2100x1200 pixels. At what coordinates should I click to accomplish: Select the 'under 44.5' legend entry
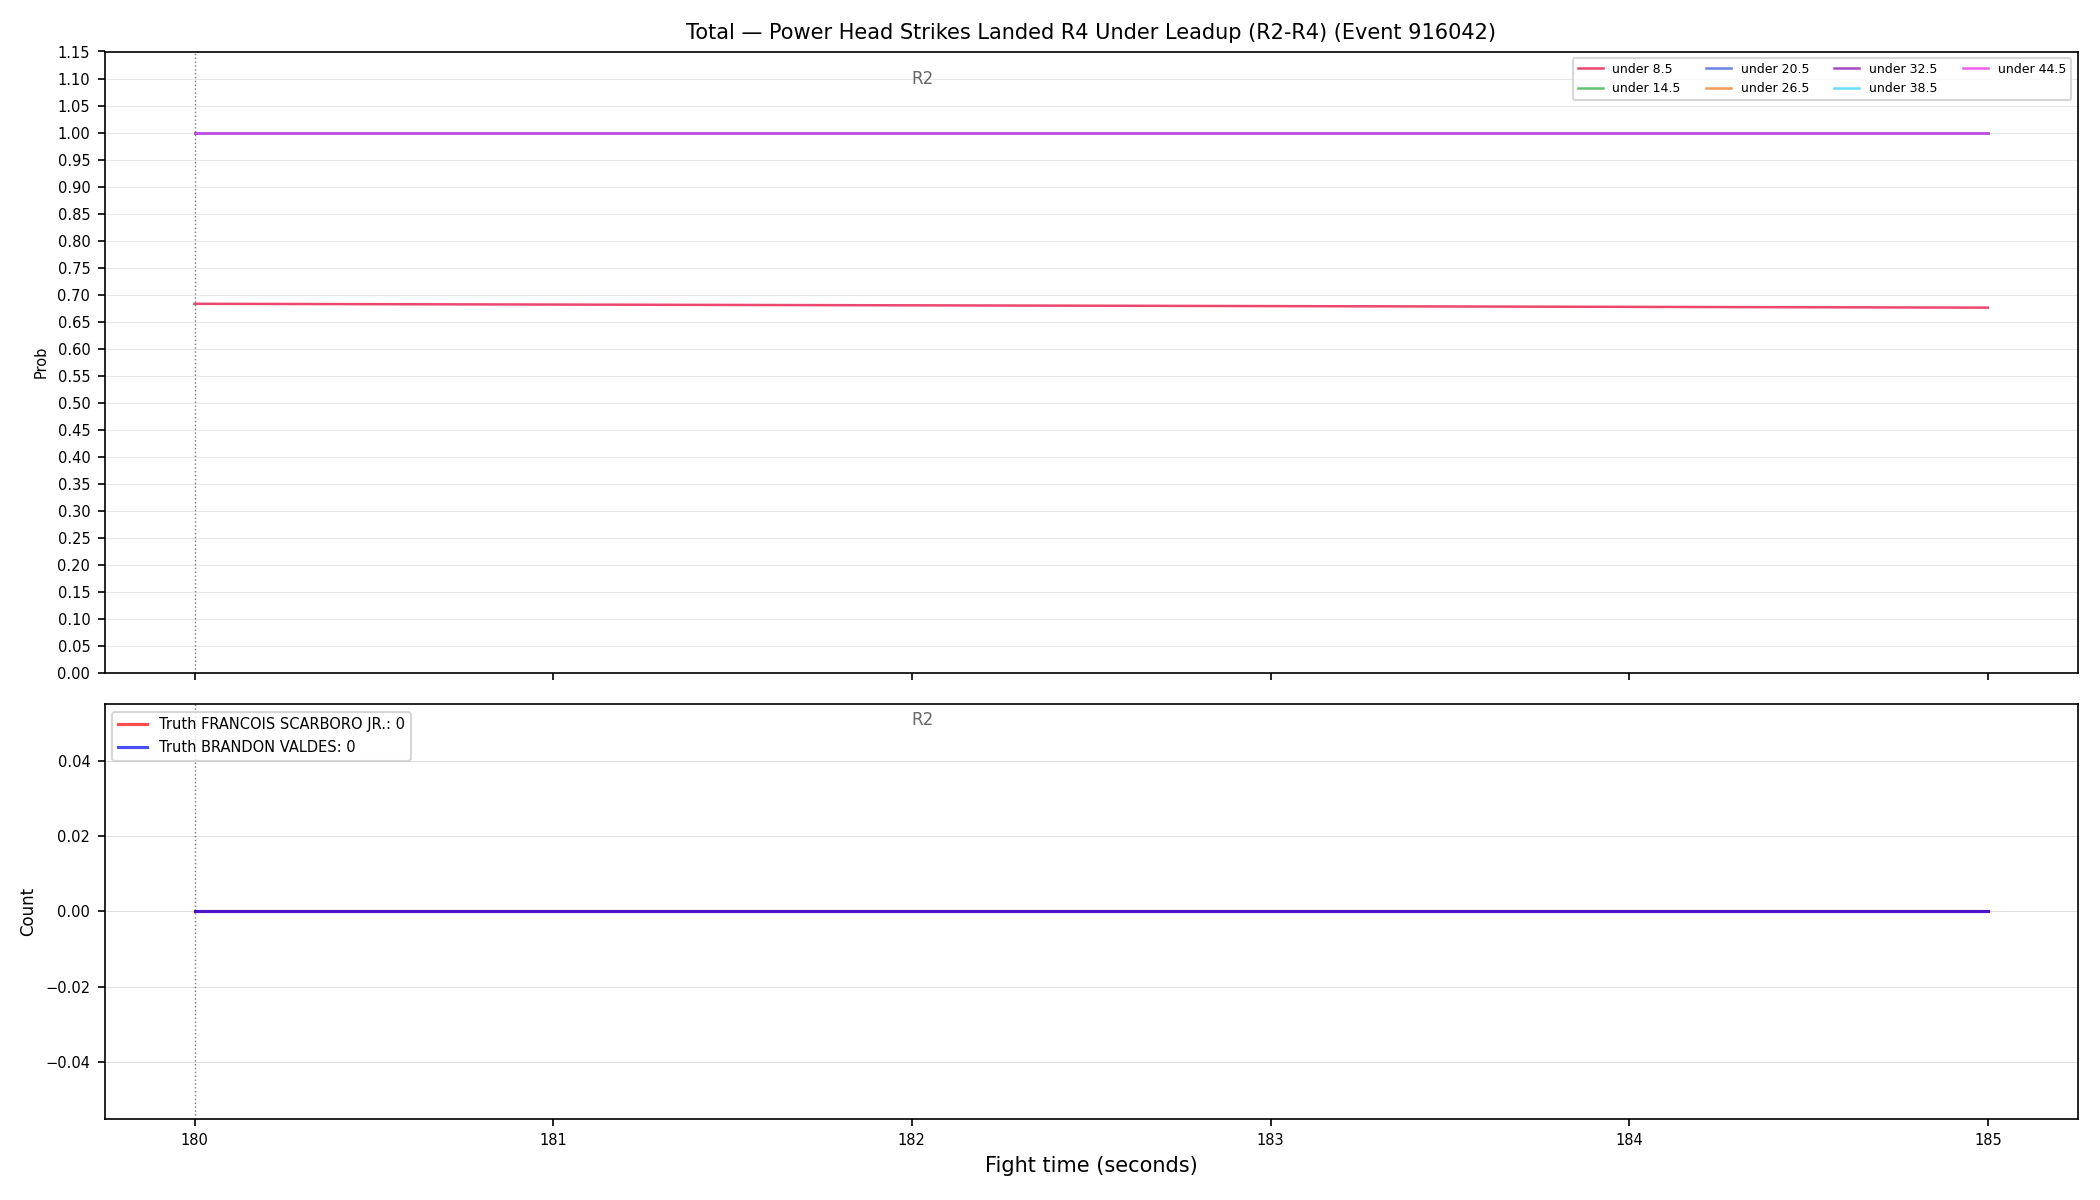point(2014,69)
